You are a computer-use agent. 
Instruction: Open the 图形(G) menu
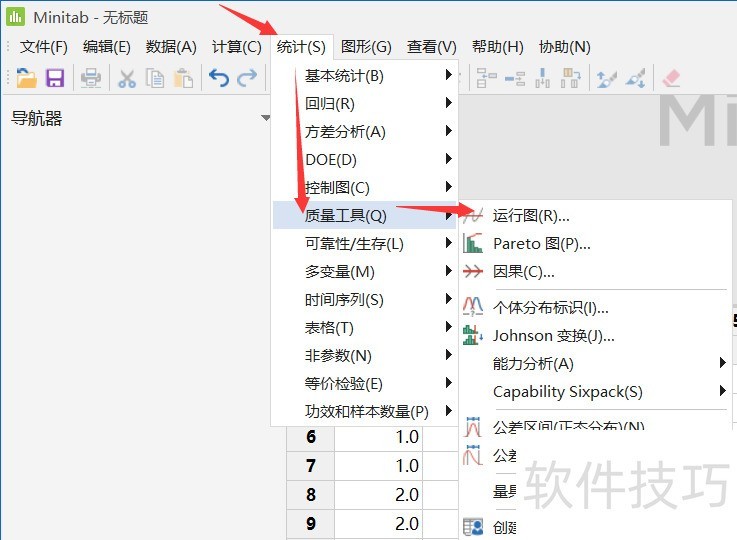pos(366,47)
